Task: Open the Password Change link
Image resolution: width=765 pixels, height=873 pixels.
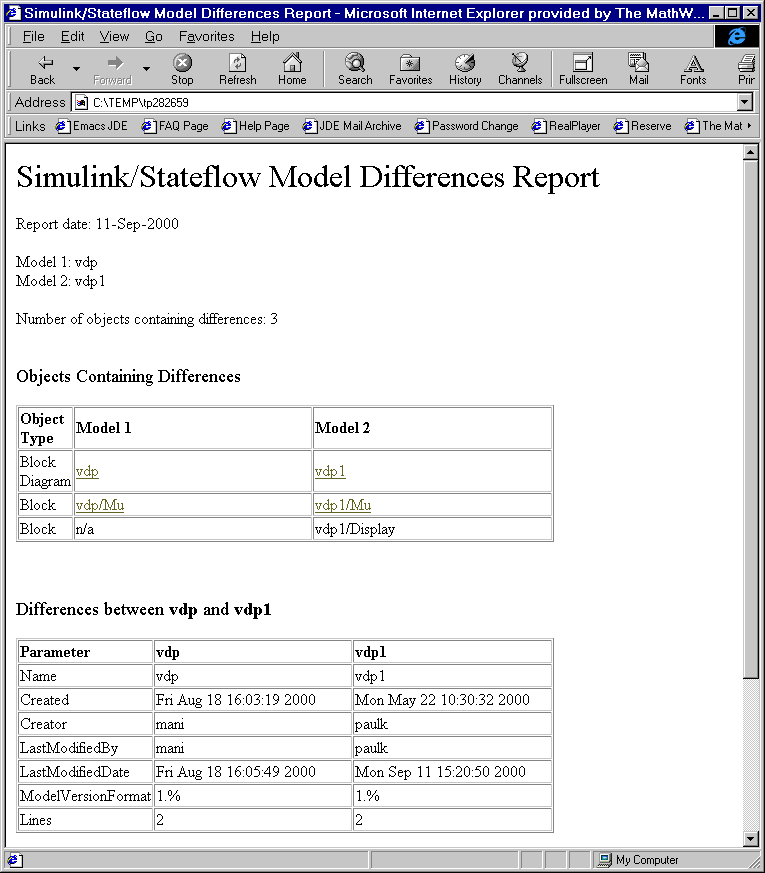Action: (x=467, y=126)
